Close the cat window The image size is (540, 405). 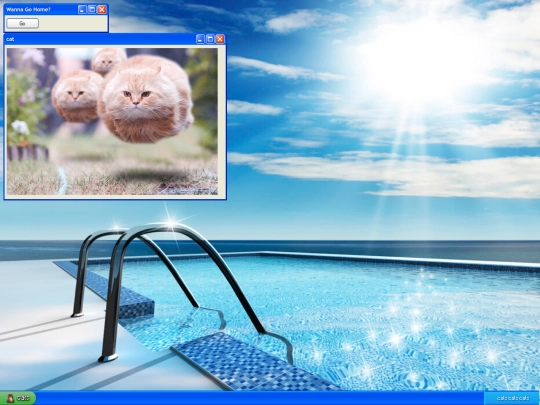(220, 39)
